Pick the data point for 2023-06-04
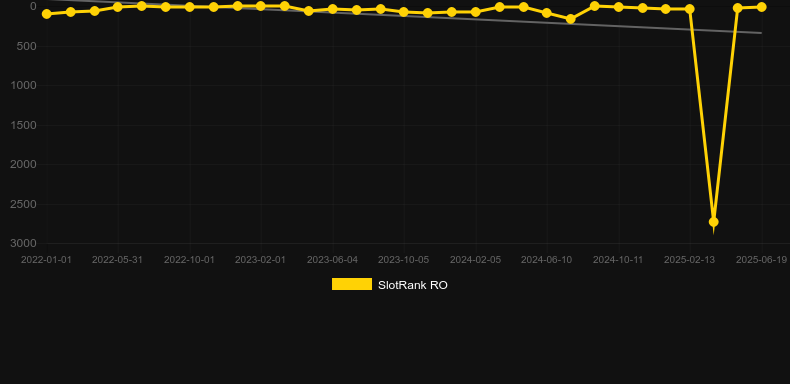The height and width of the screenshot is (384, 790). (333, 9)
